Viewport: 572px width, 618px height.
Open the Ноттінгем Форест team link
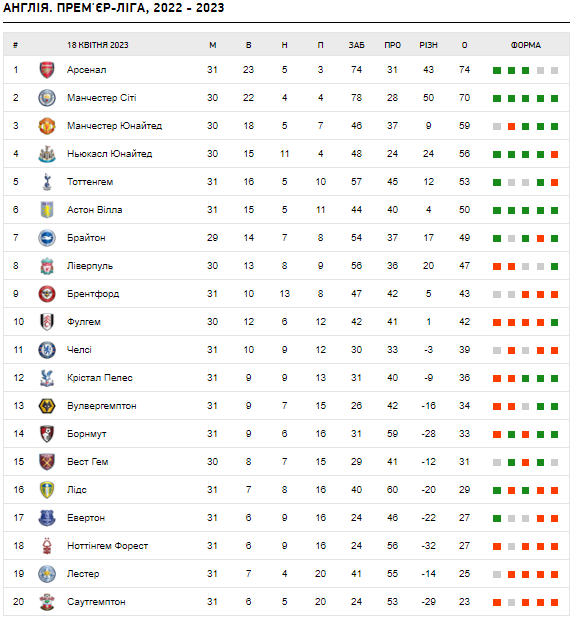click(x=108, y=545)
